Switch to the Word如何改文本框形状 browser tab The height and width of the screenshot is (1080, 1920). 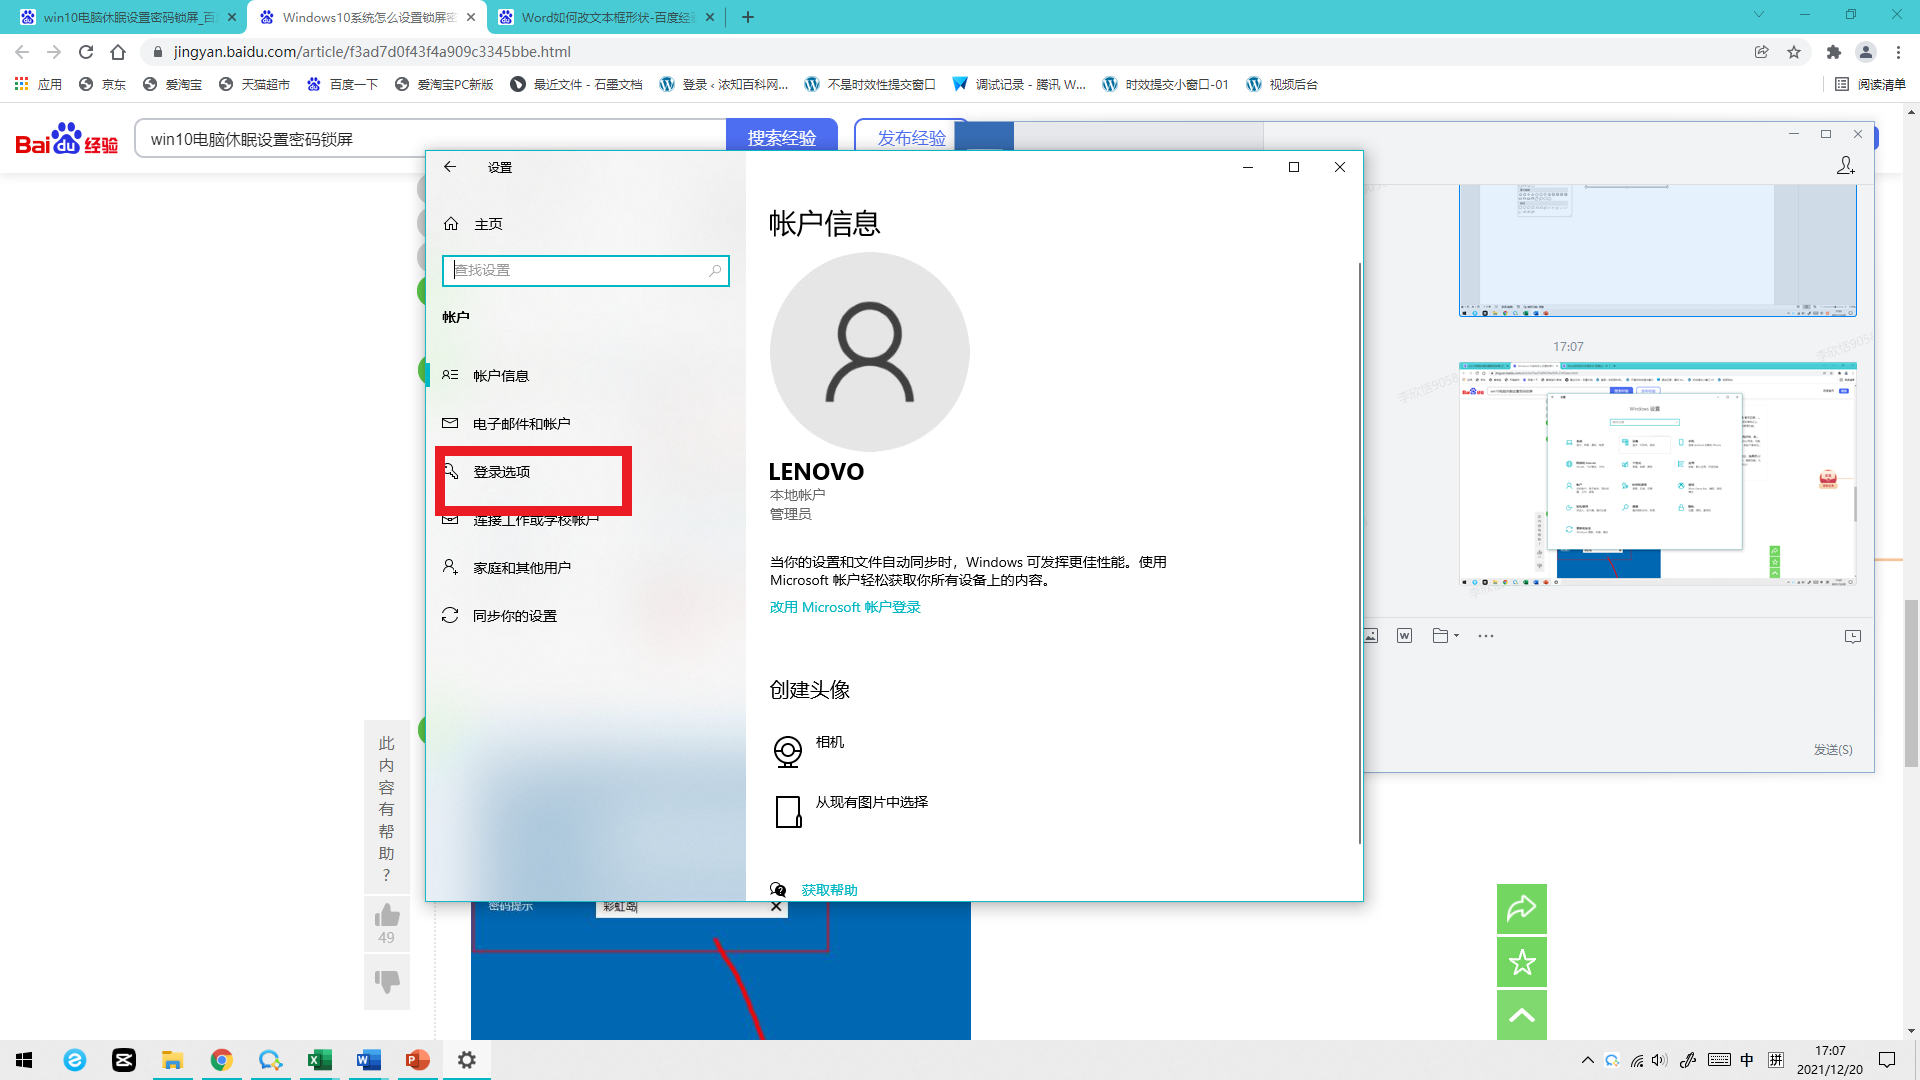606,17
